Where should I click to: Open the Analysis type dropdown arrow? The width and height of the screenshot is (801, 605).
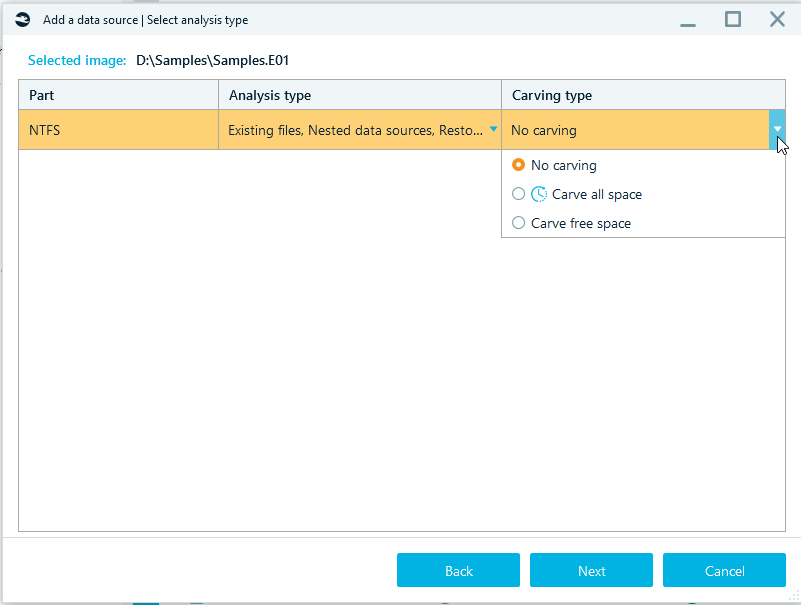click(x=493, y=129)
